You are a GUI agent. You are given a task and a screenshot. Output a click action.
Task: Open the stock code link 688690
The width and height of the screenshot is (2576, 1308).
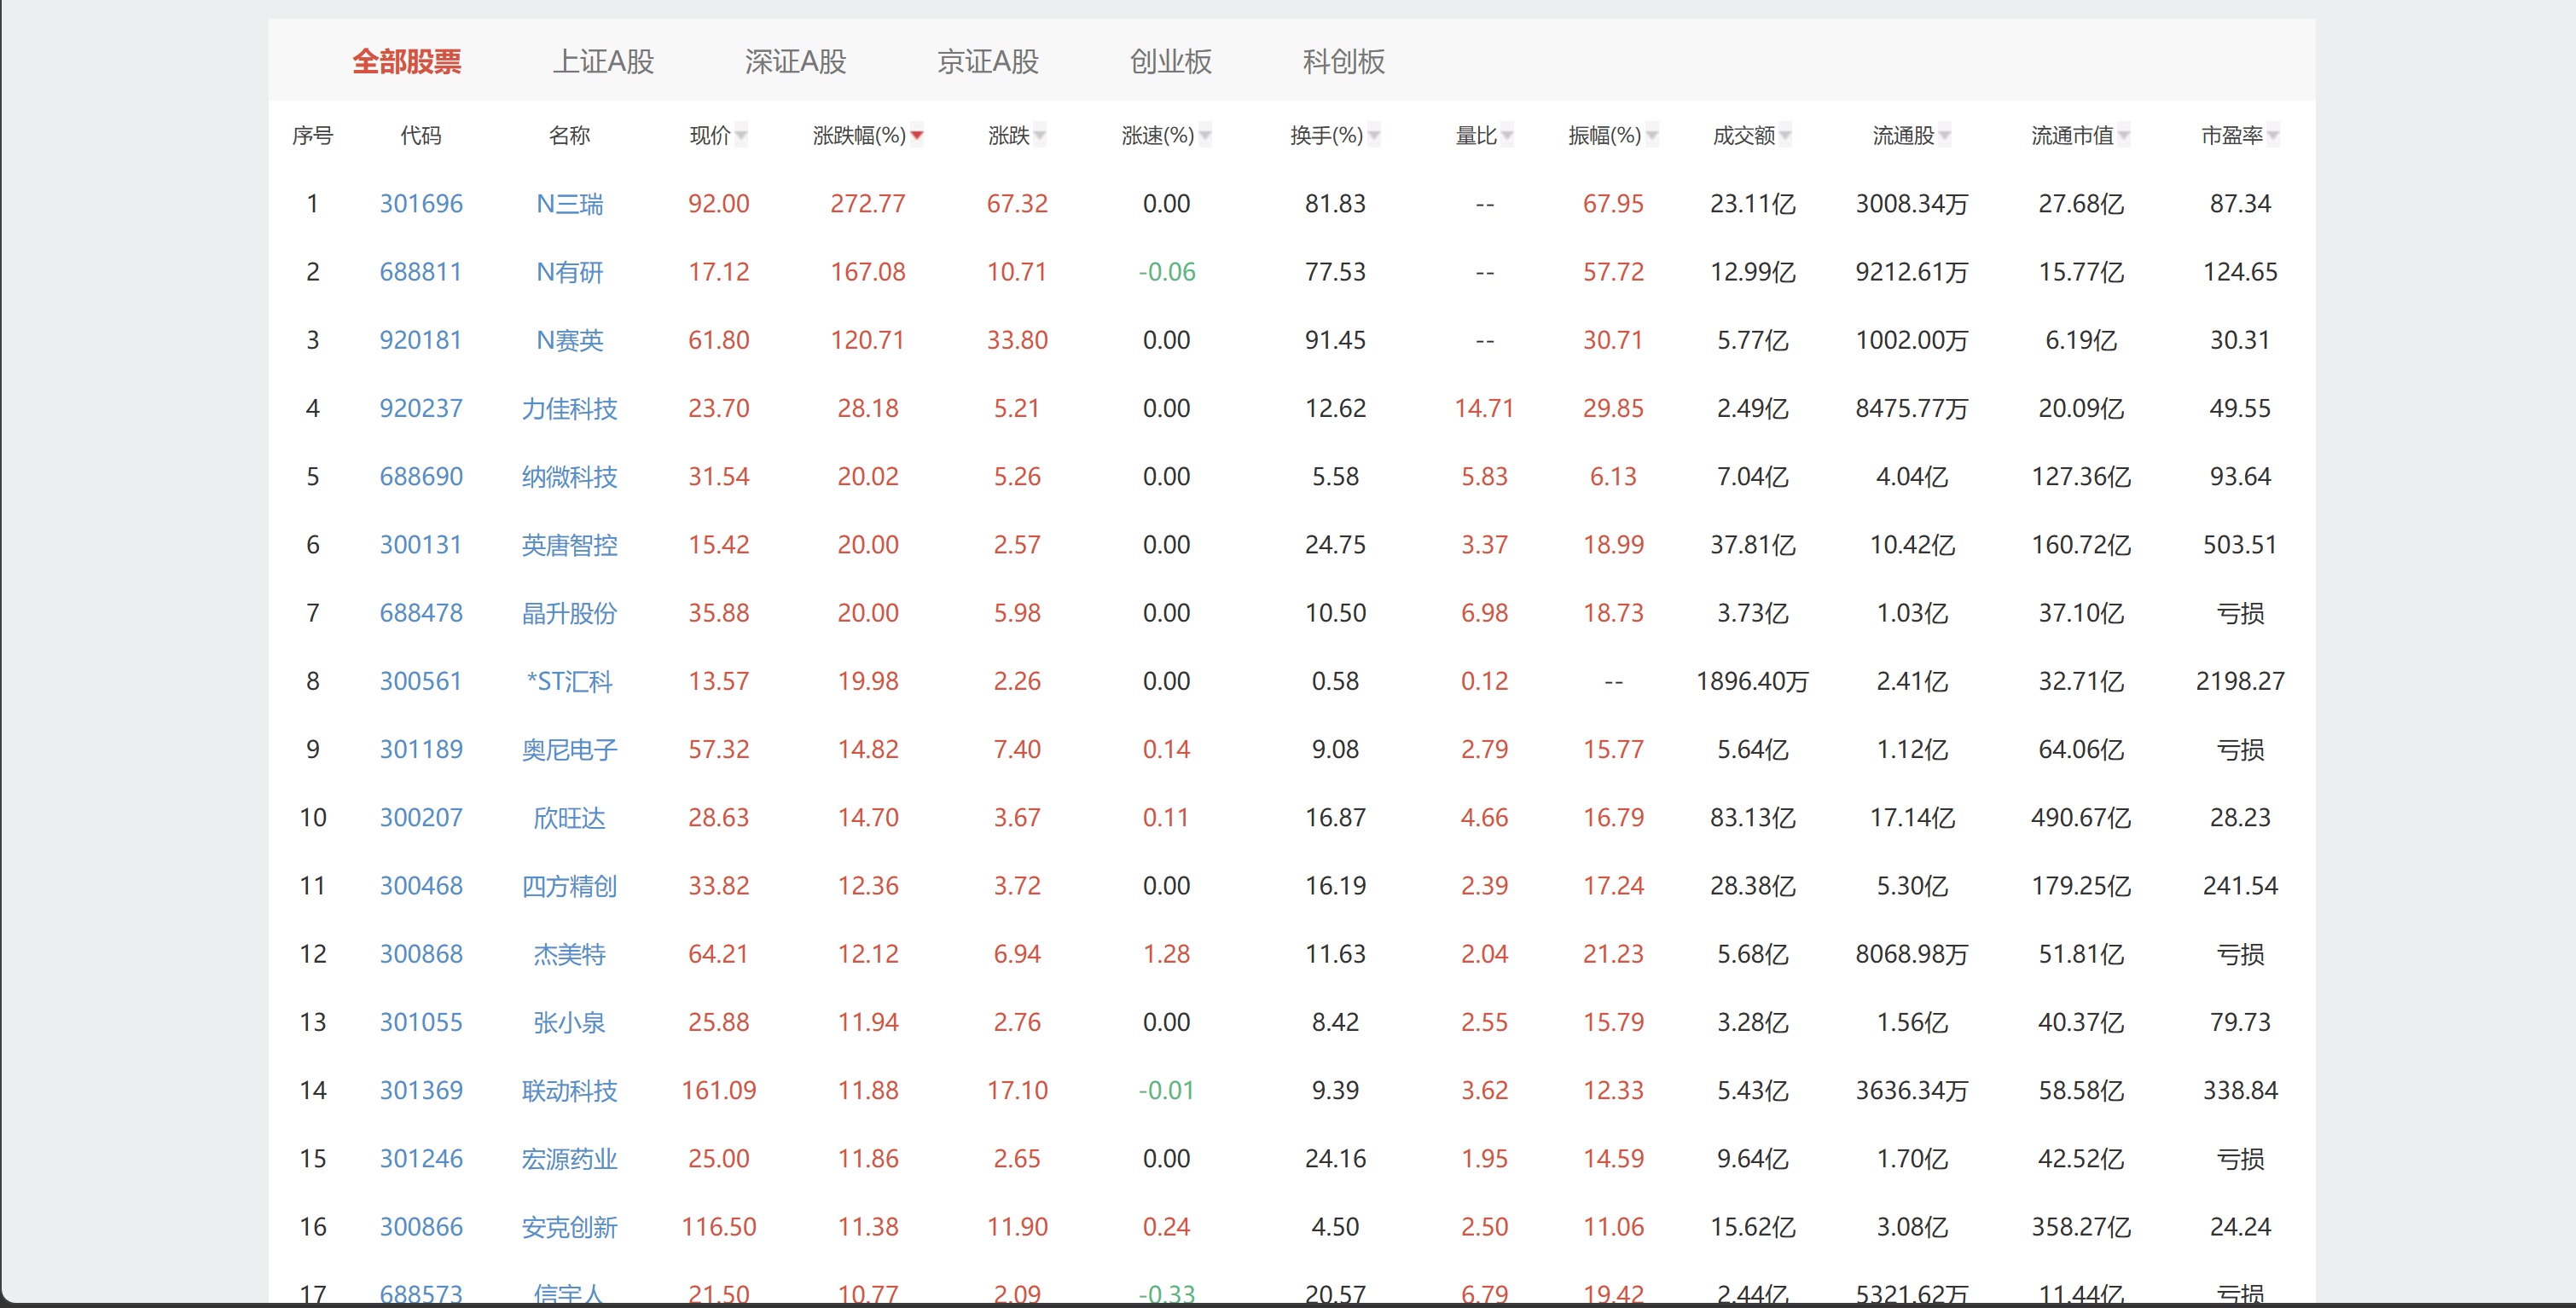421,477
